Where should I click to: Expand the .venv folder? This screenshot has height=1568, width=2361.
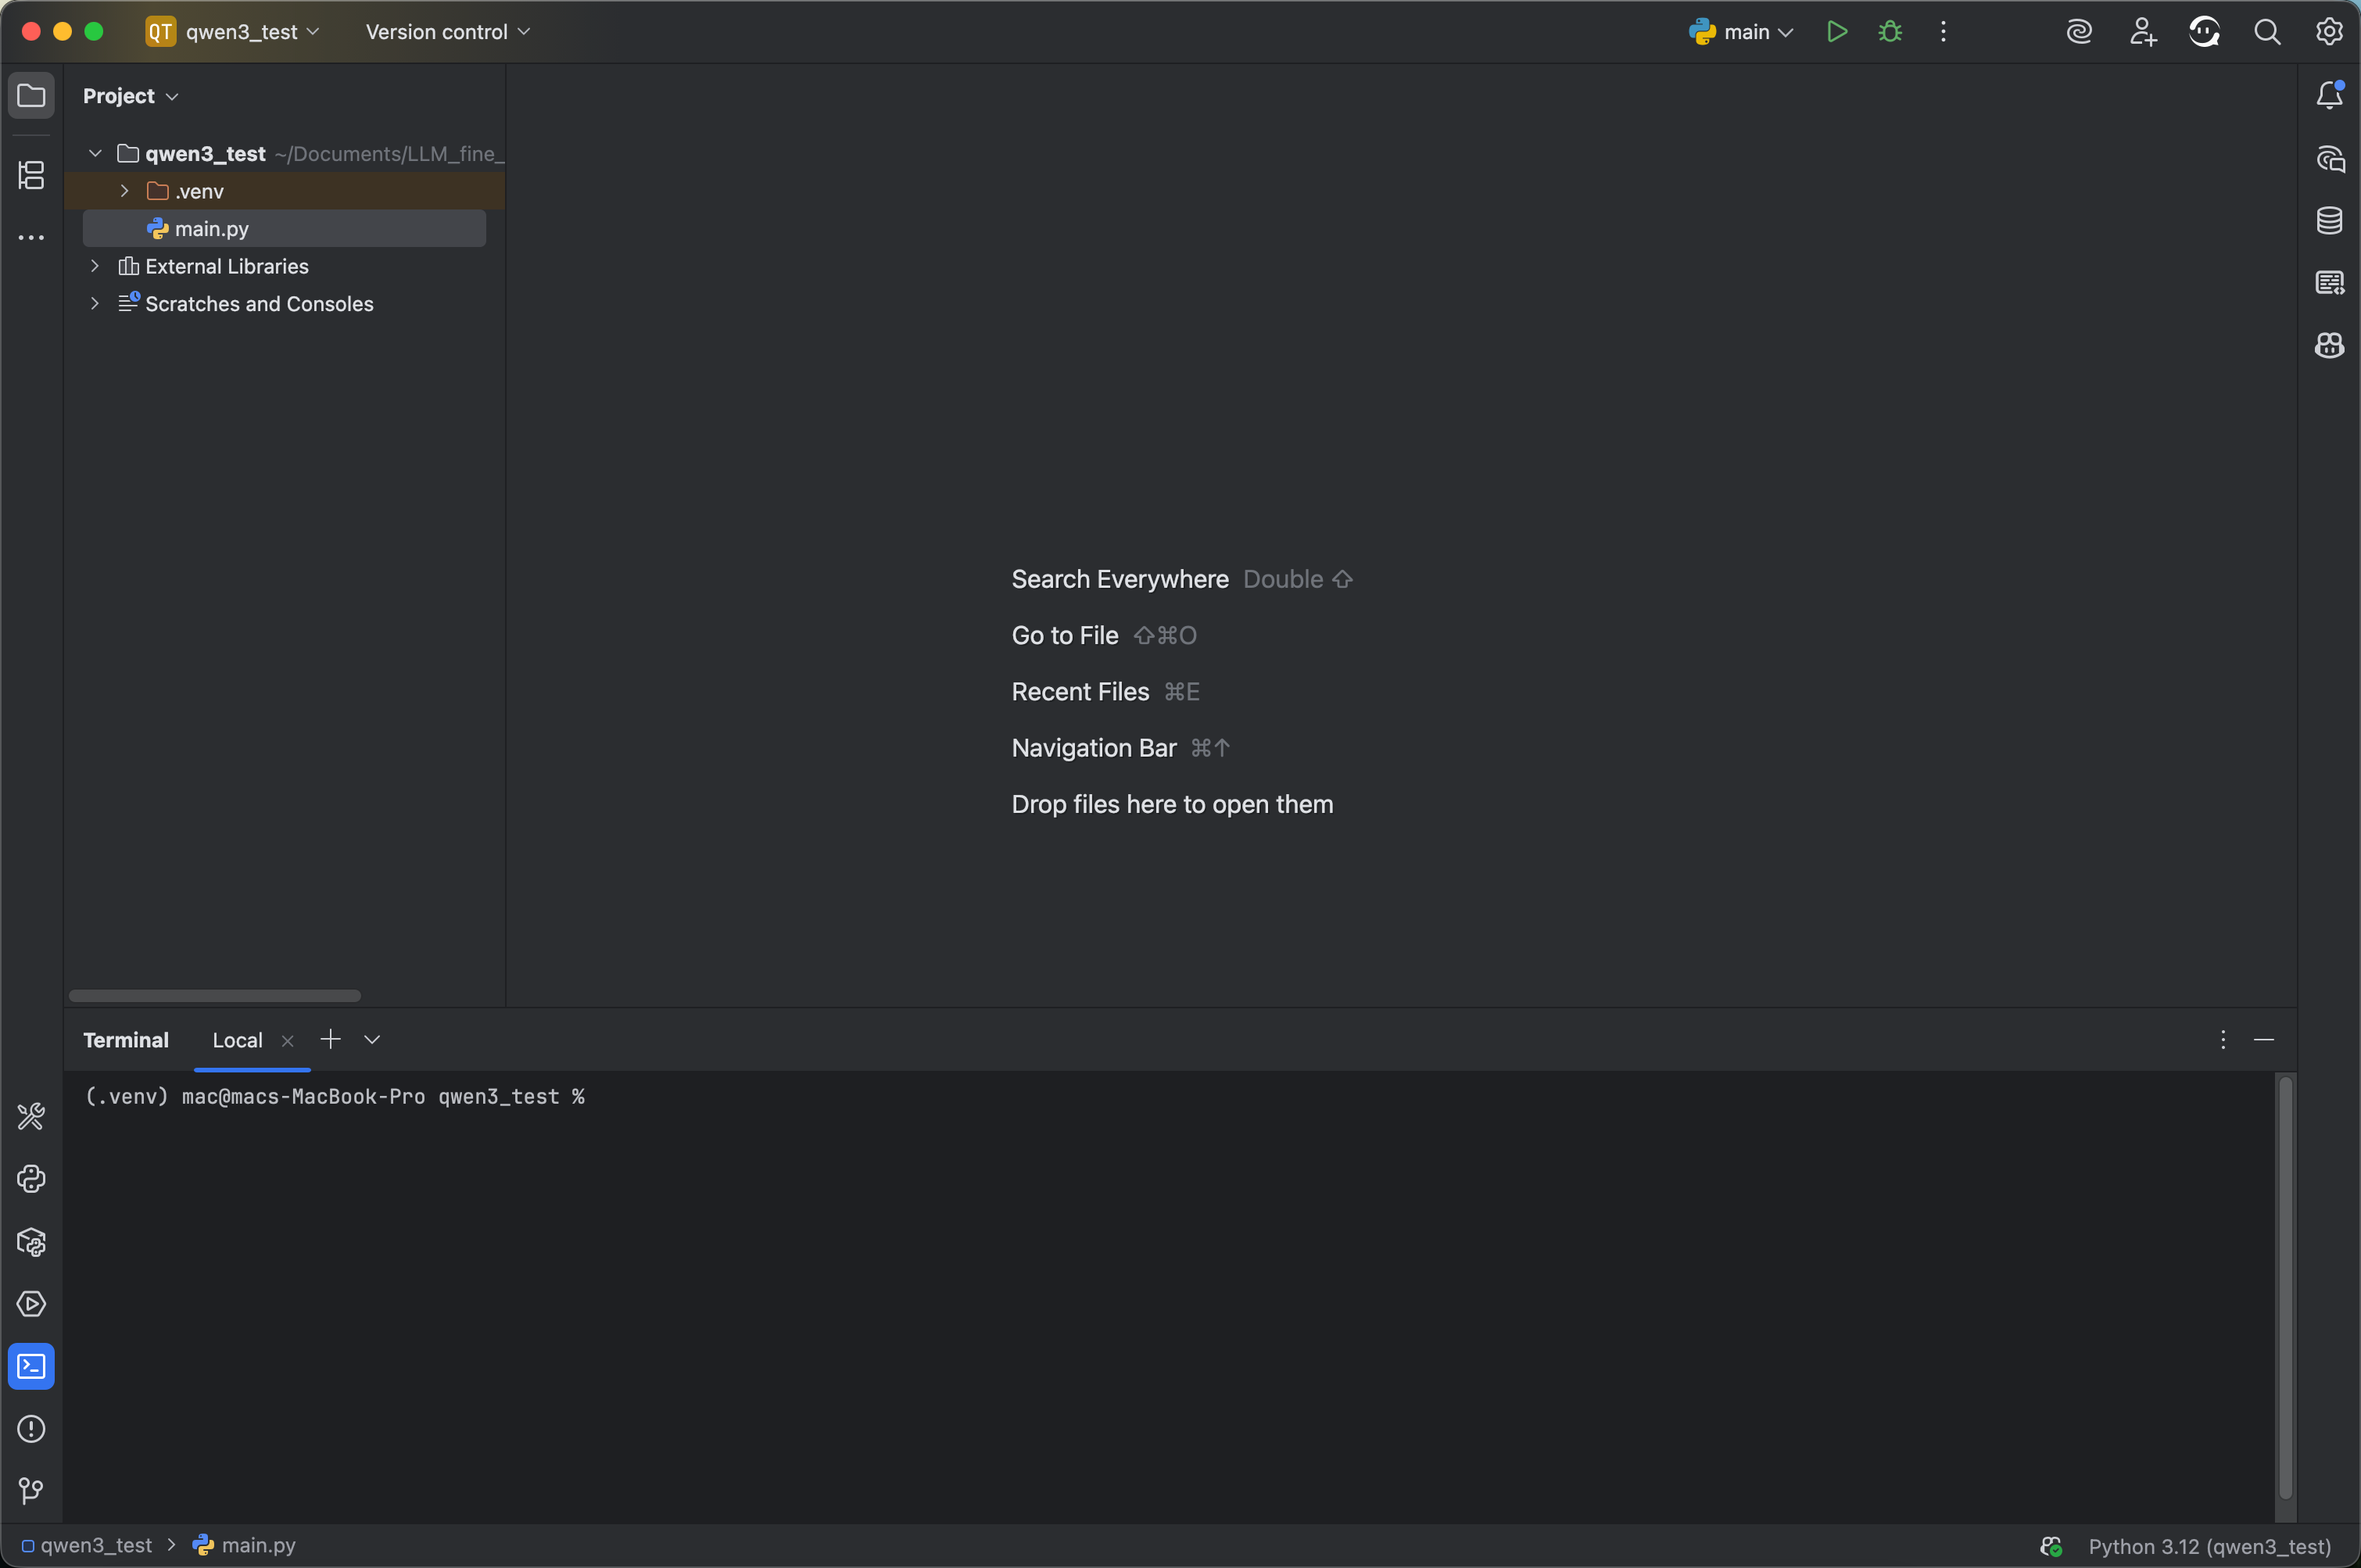coord(125,191)
